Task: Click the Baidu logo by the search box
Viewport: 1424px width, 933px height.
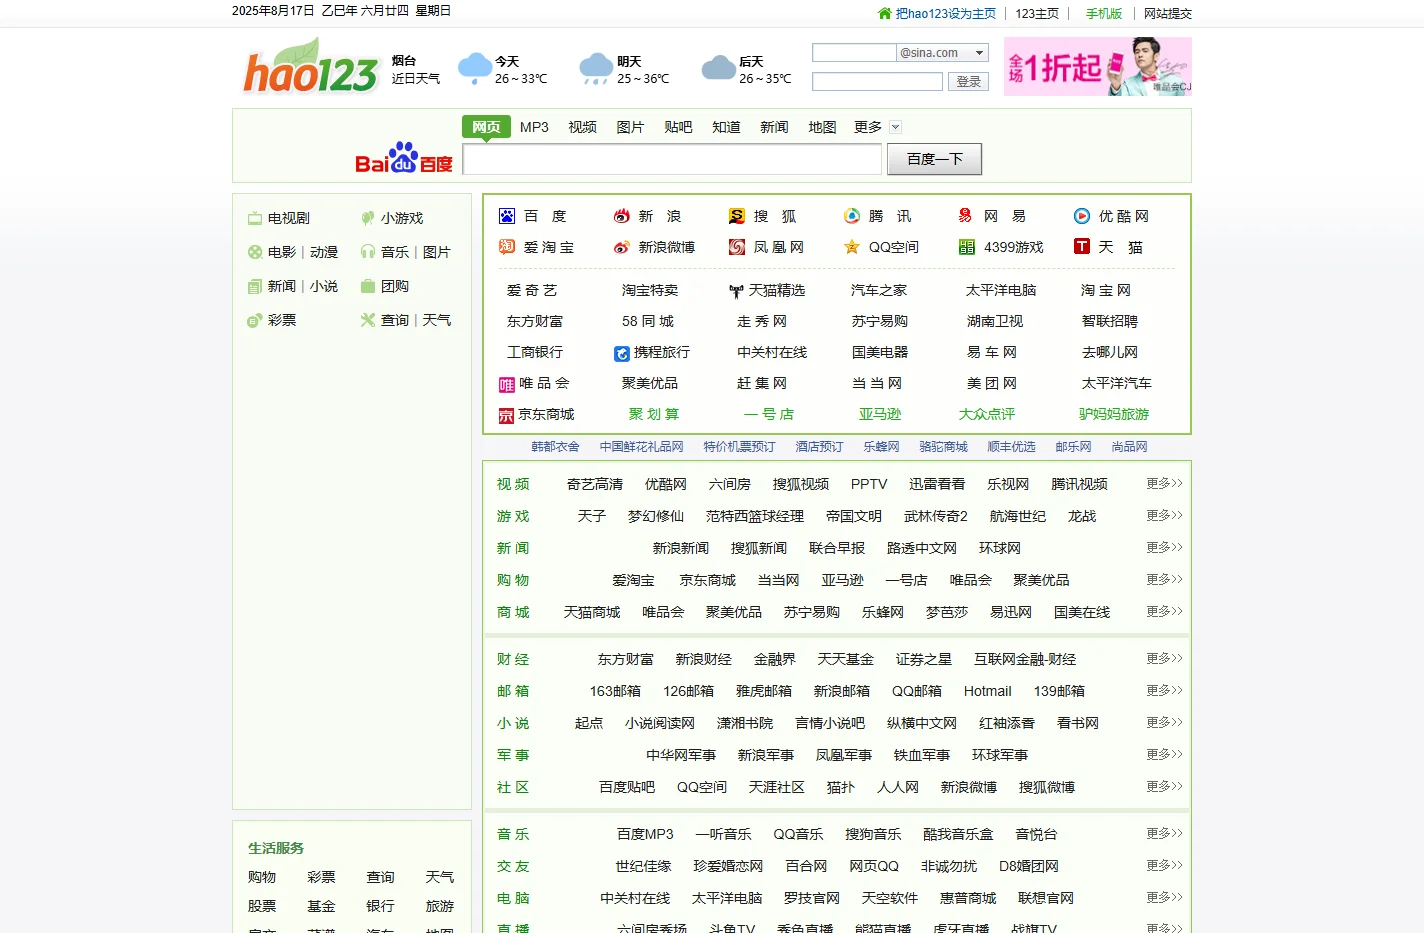Action: 404,157
